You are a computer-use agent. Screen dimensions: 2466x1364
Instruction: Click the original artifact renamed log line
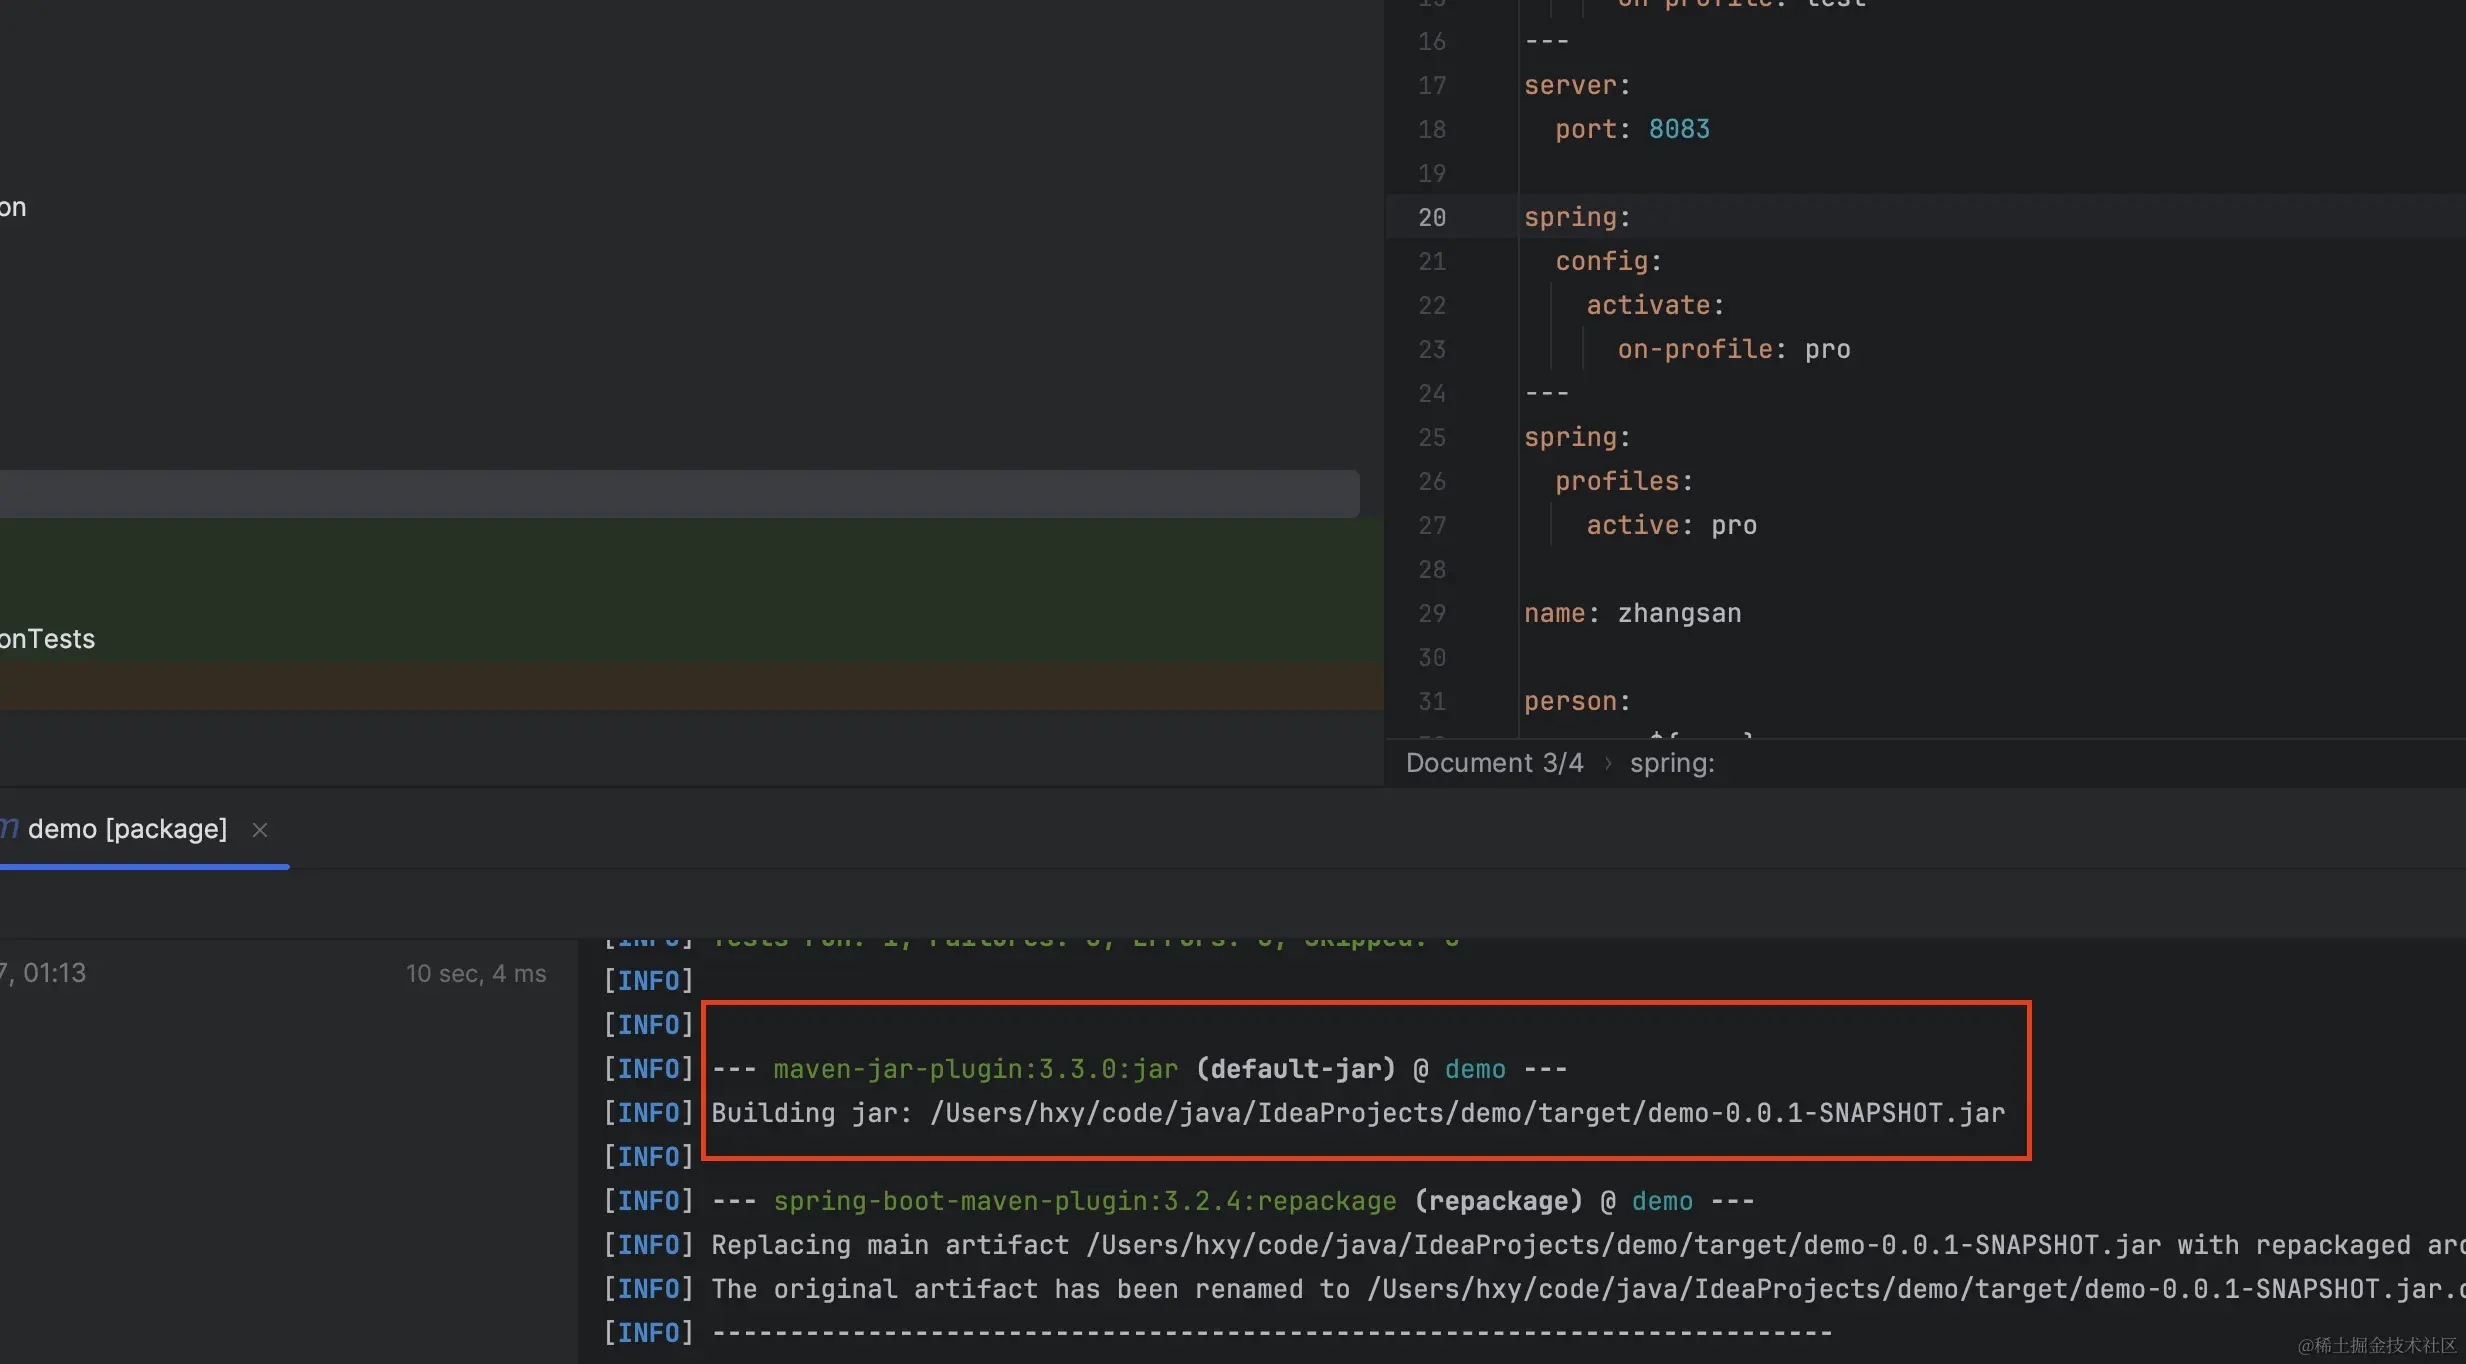1588,1289
